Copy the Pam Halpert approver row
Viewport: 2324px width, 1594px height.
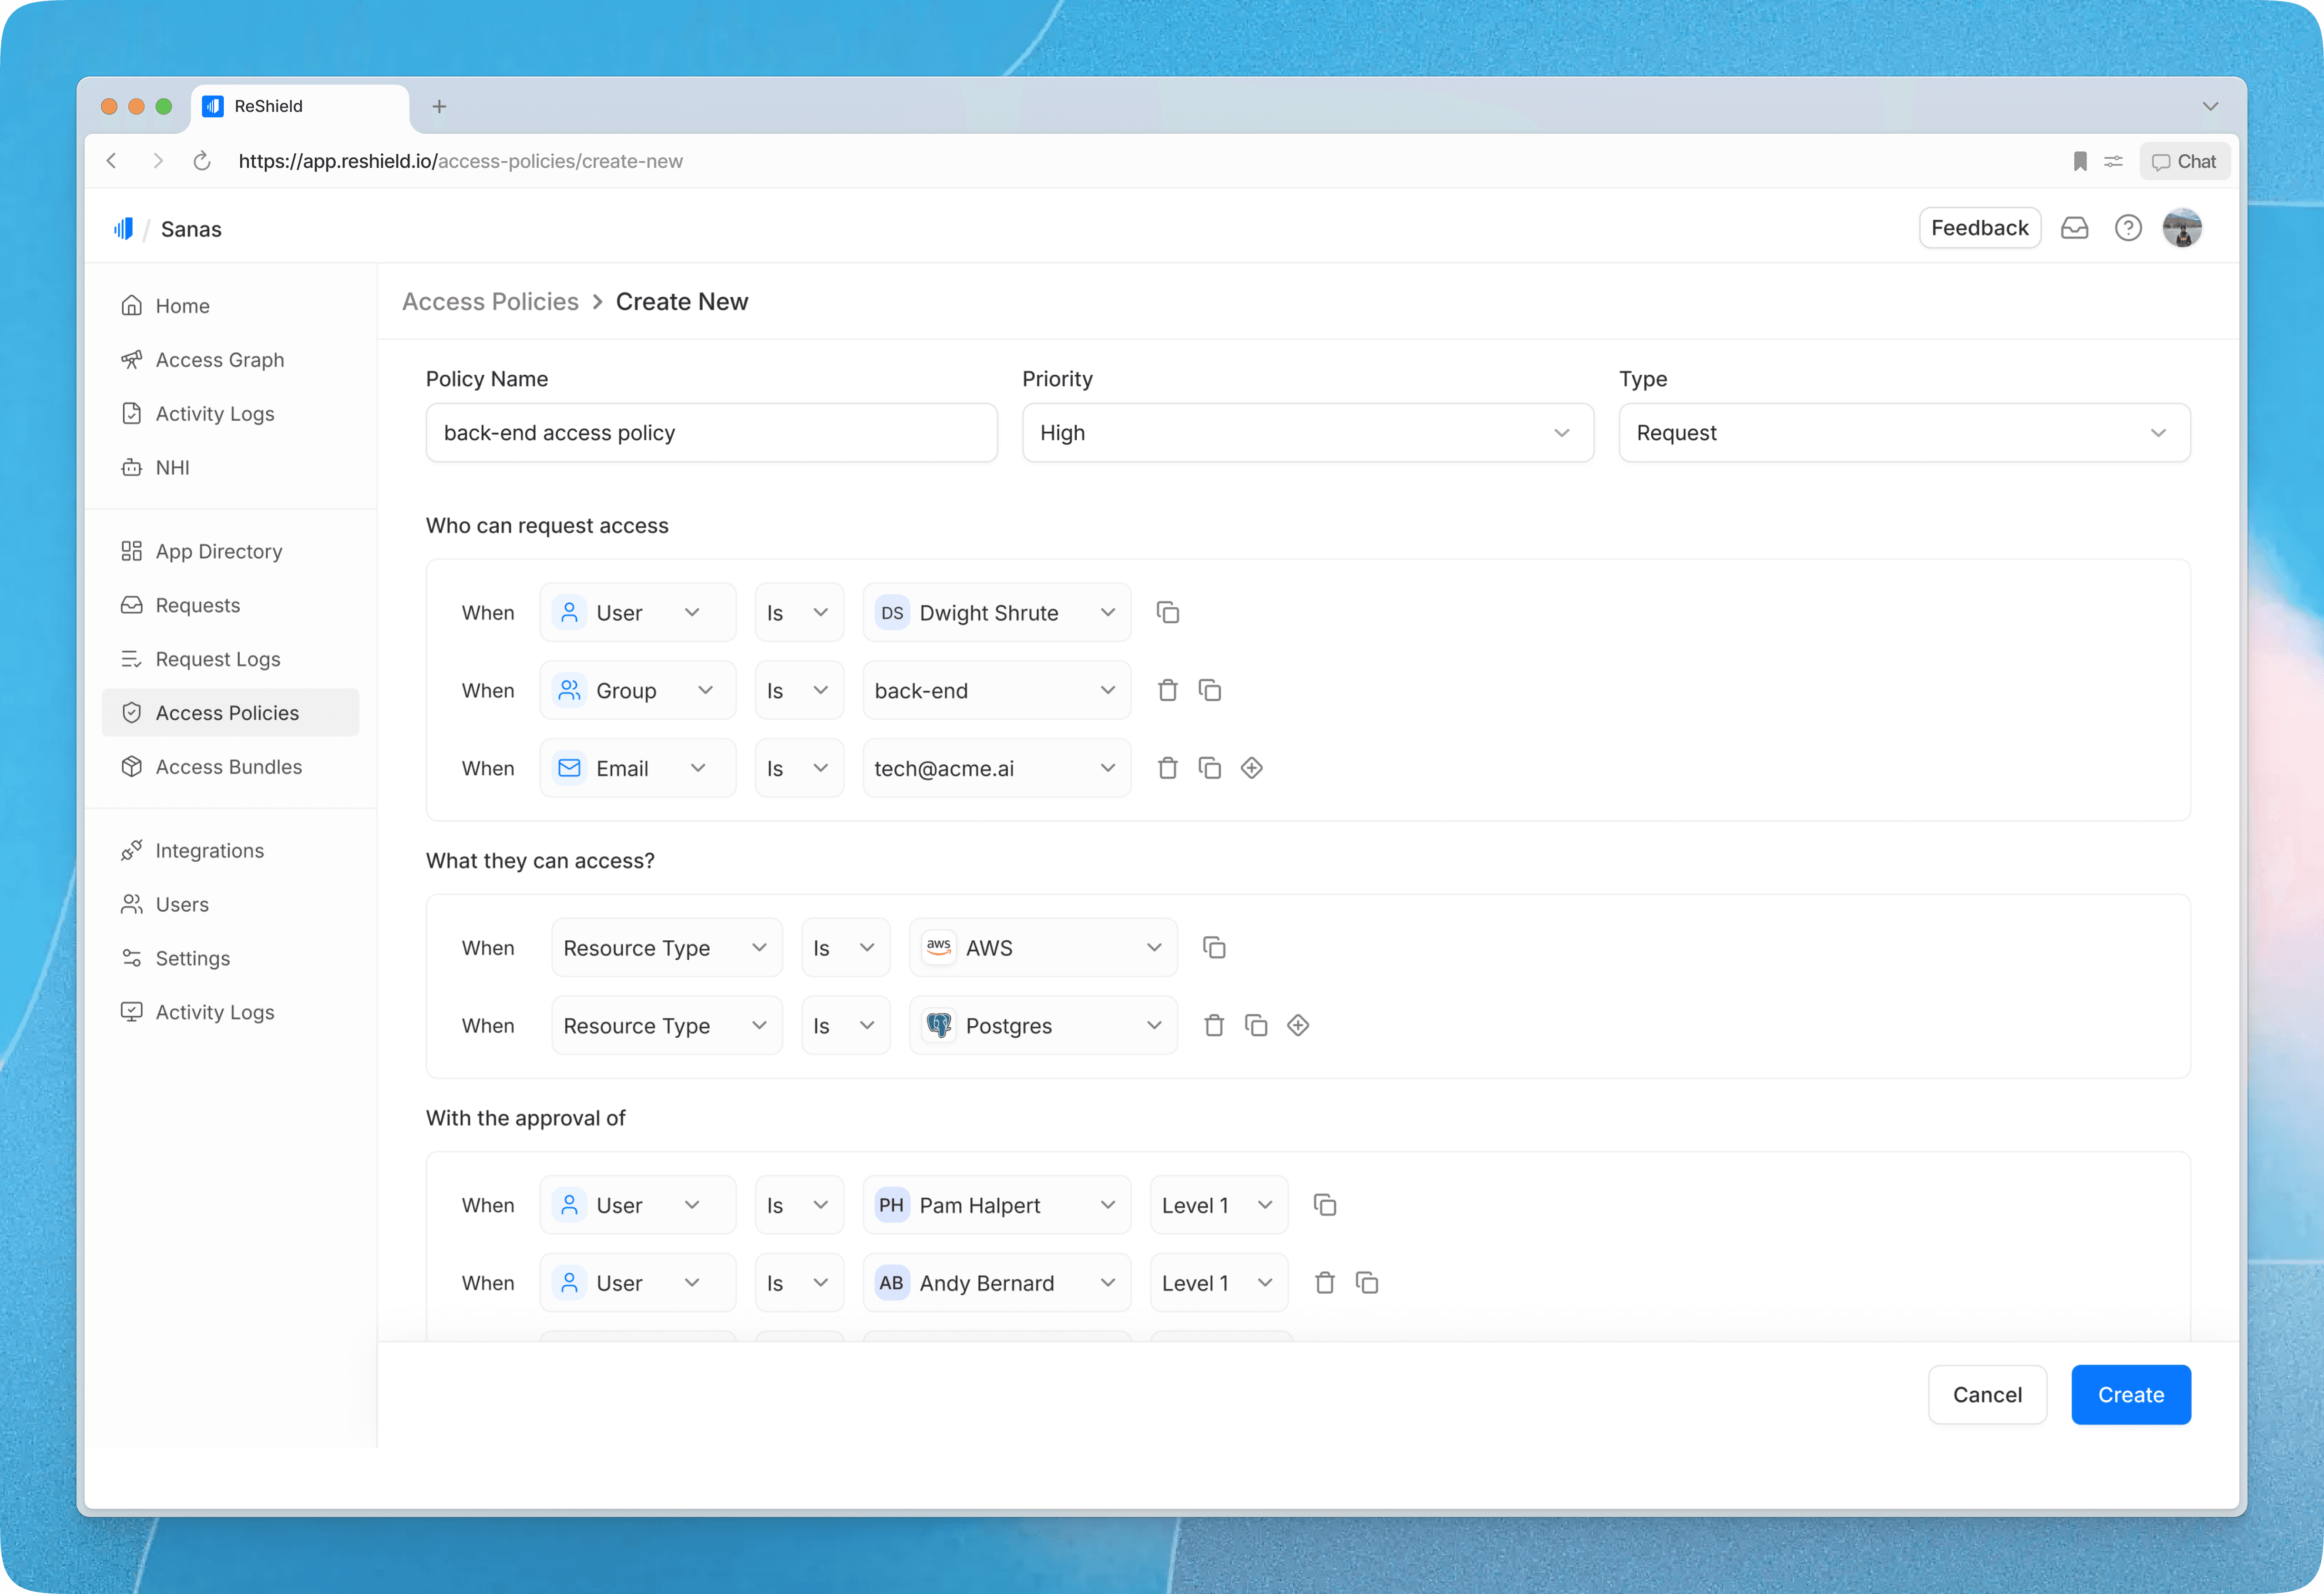coord(1324,1205)
